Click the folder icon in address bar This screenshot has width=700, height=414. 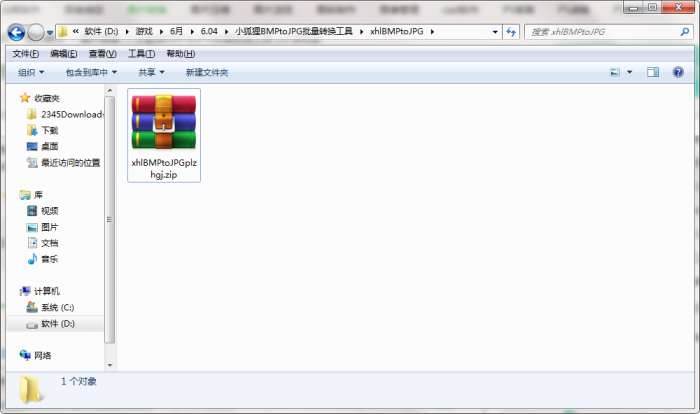(63, 32)
